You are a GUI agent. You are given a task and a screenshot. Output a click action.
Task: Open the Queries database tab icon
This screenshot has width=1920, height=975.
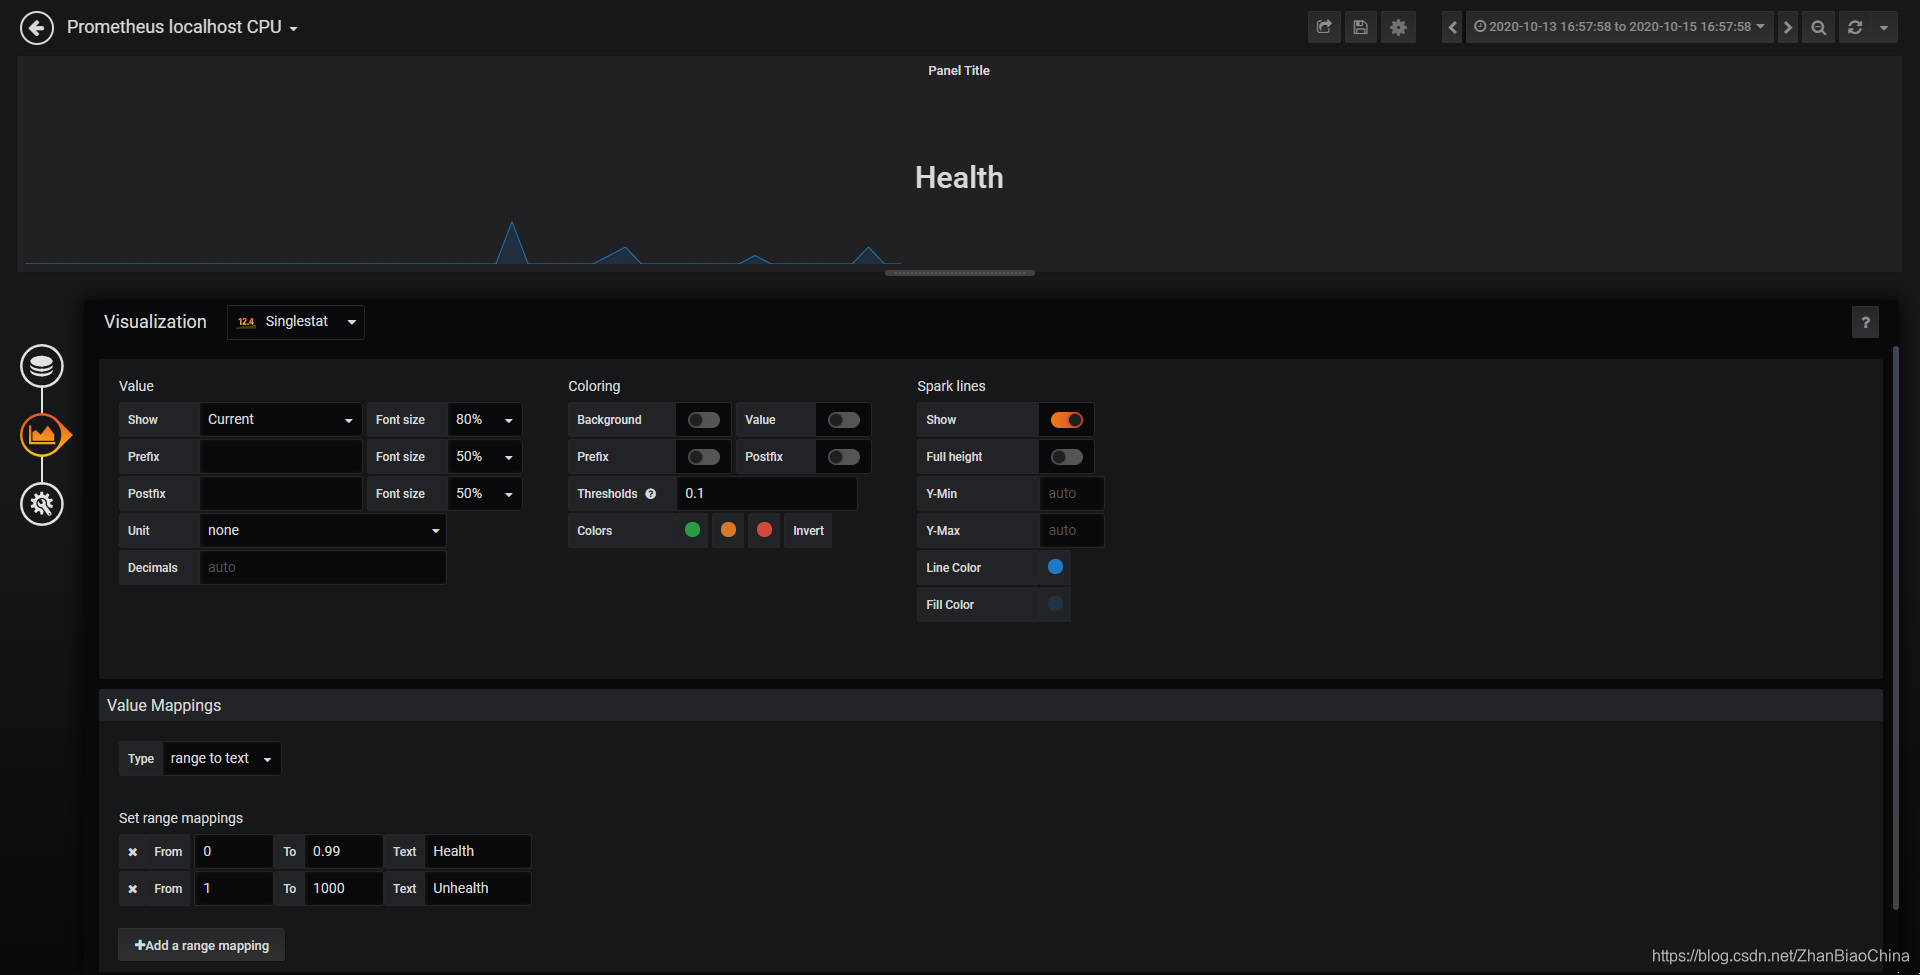click(x=42, y=366)
